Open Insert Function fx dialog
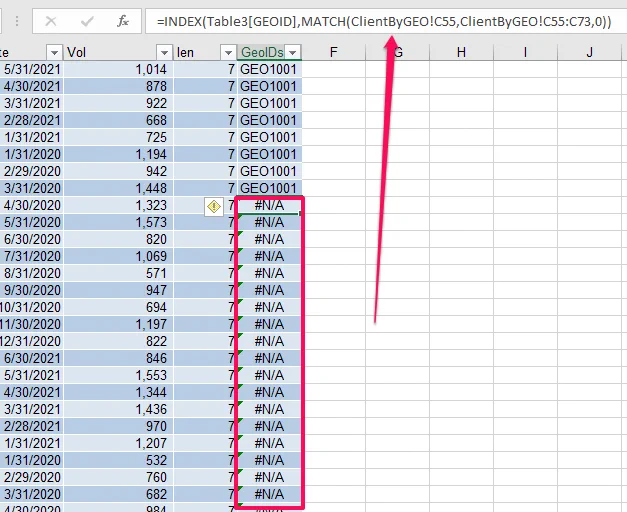This screenshot has height=512, width=627. coord(123,21)
